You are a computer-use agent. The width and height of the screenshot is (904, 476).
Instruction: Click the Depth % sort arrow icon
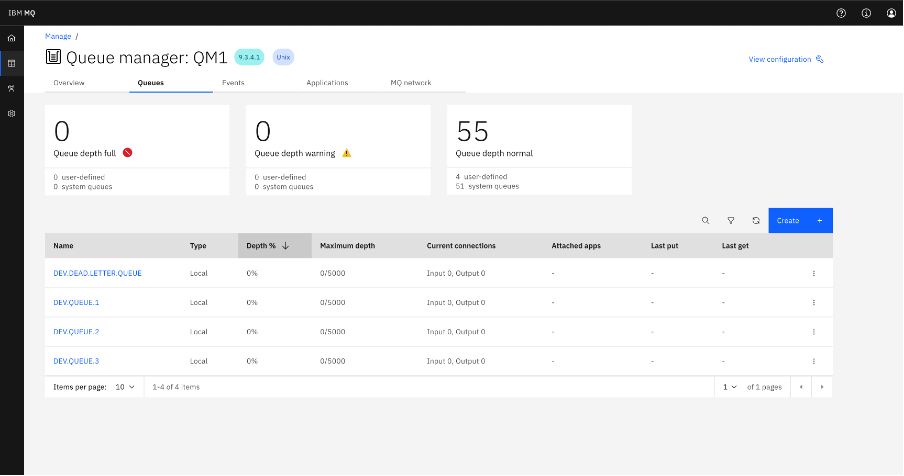coord(285,245)
